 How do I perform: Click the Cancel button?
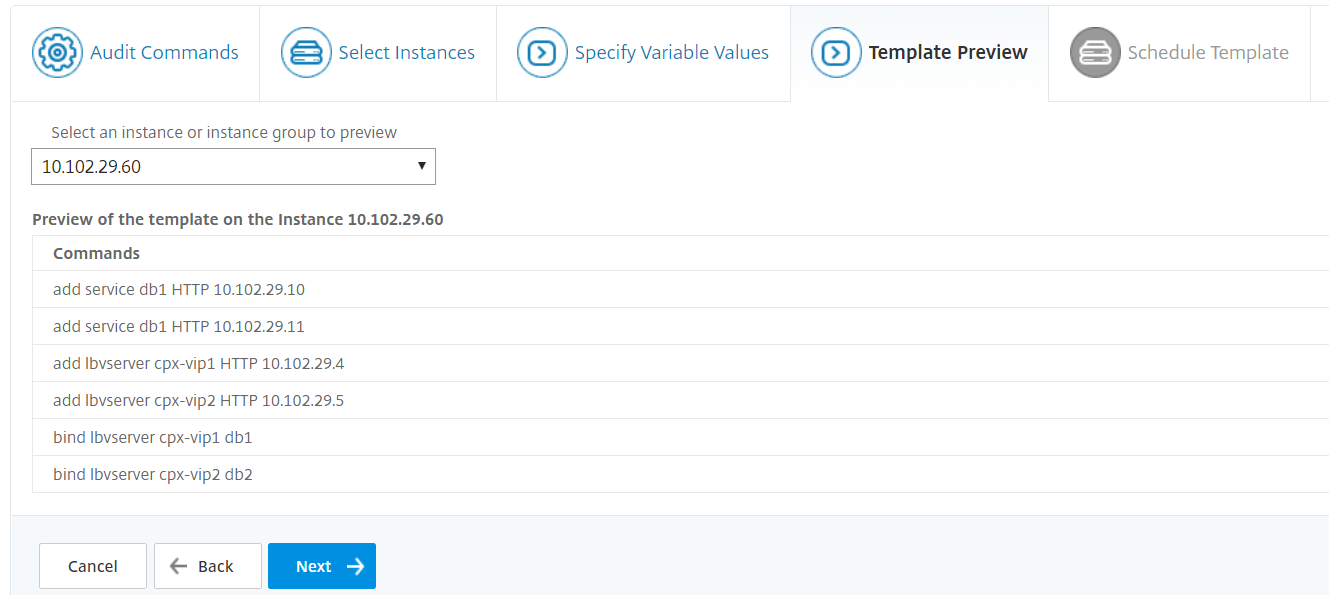pyautogui.click(x=93, y=566)
